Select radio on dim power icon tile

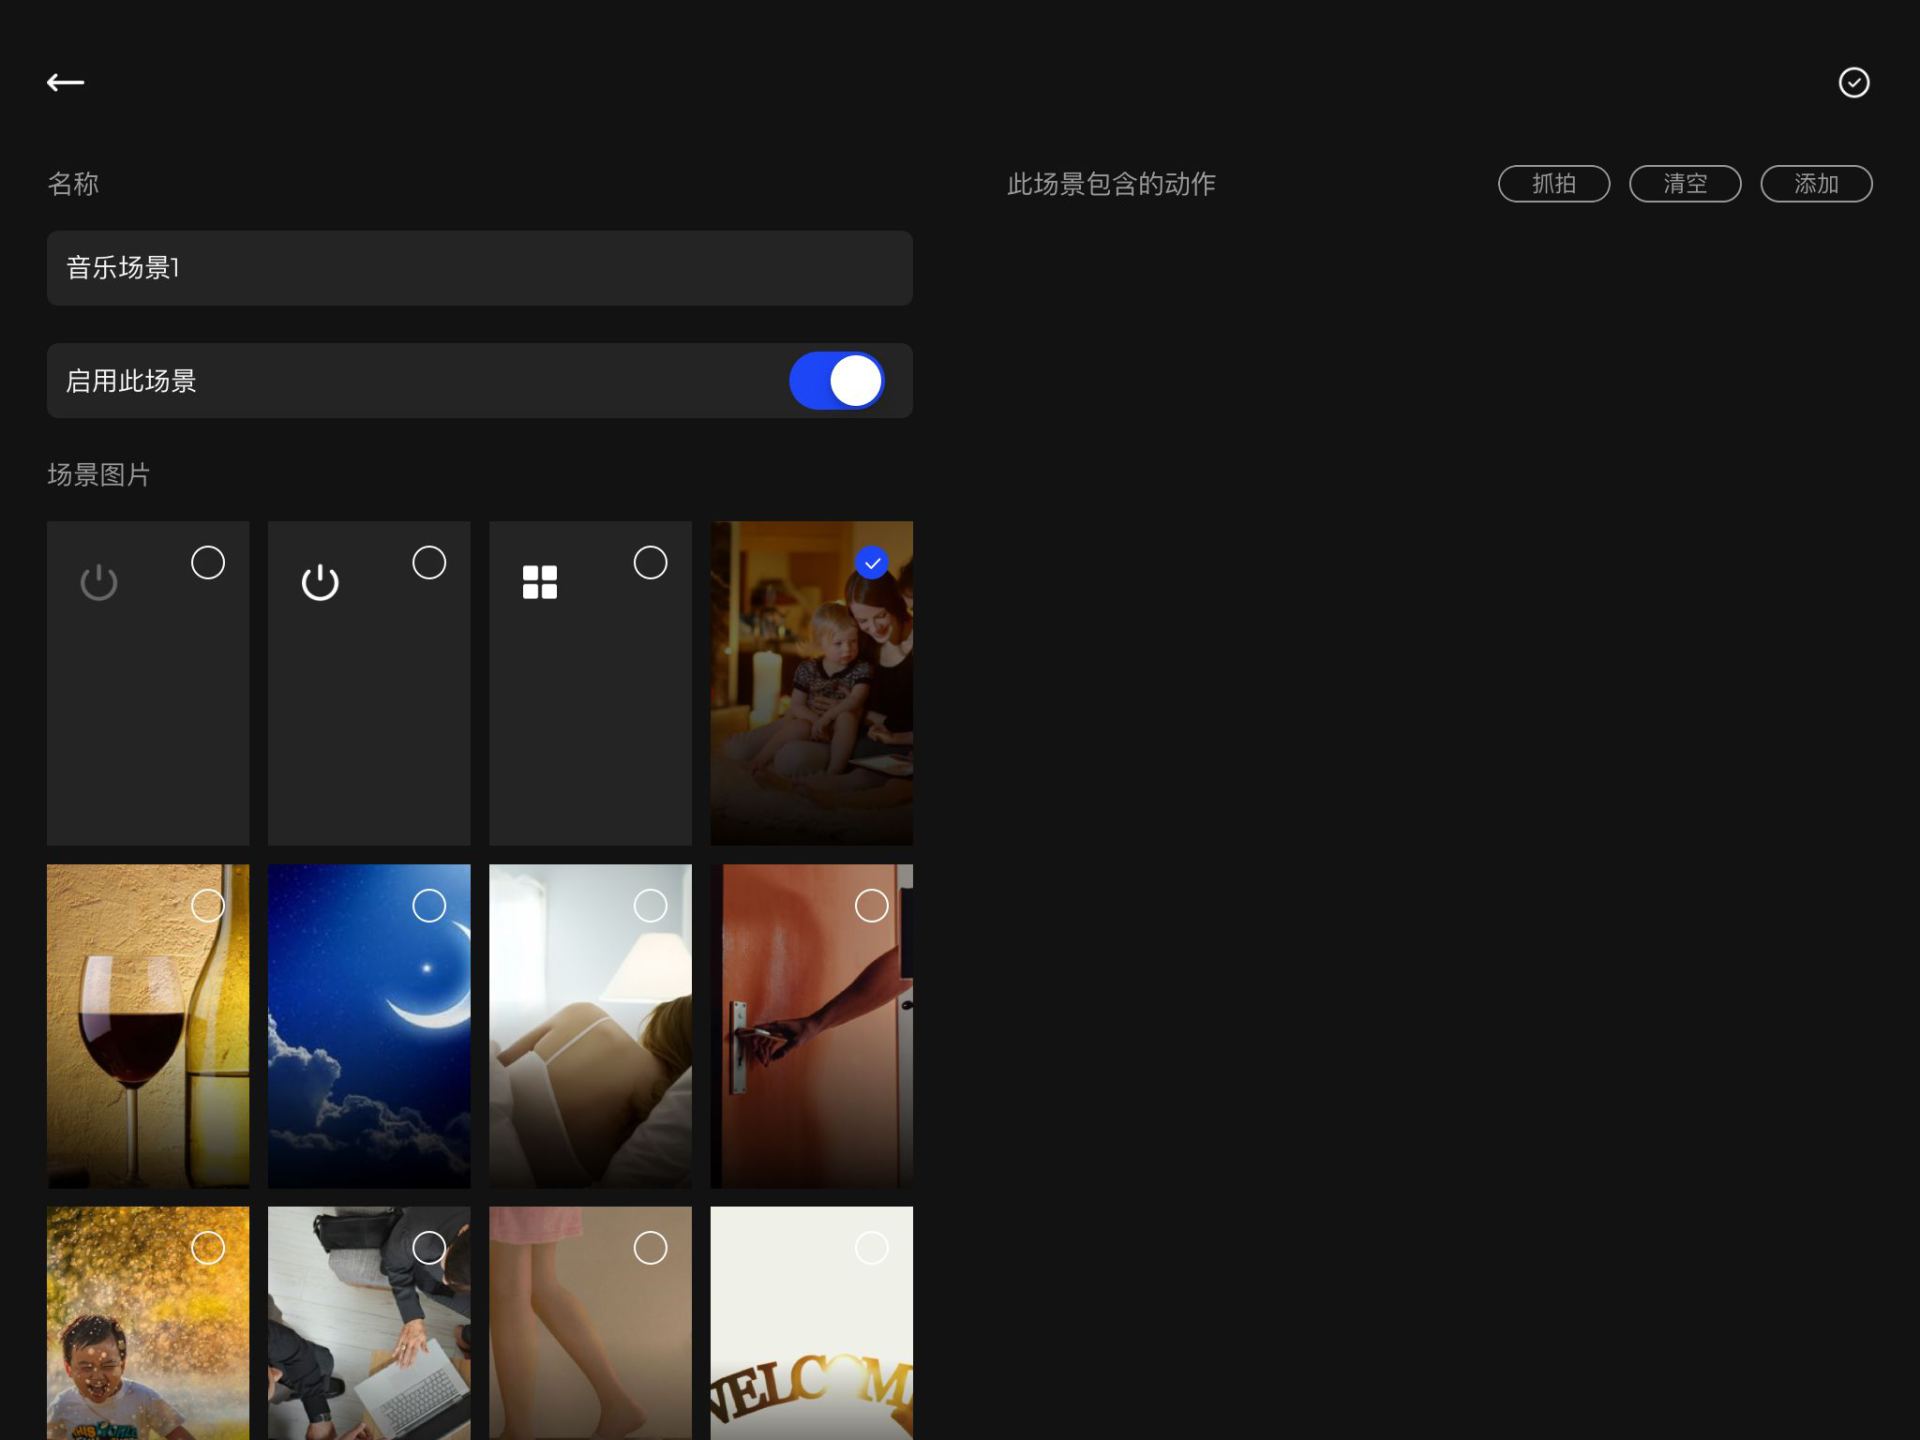point(208,563)
